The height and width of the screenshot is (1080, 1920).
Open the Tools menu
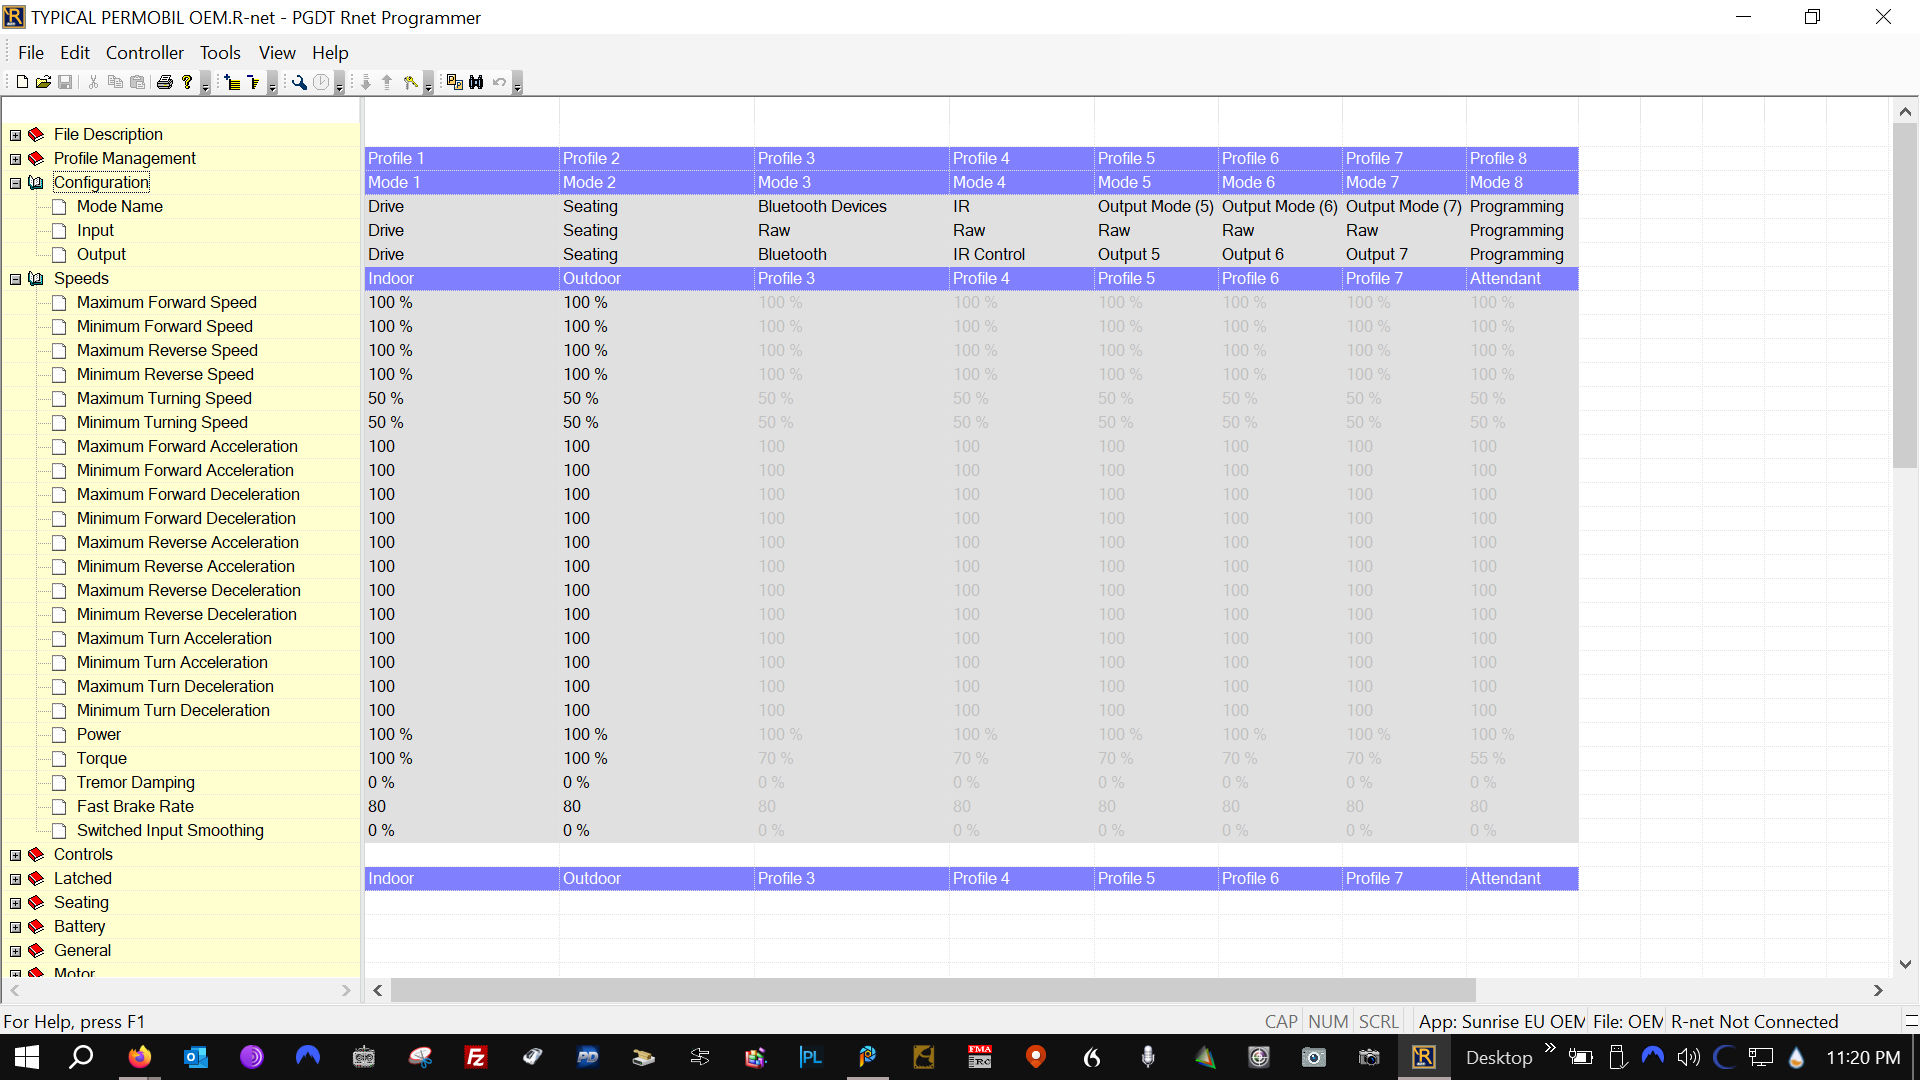[x=219, y=53]
